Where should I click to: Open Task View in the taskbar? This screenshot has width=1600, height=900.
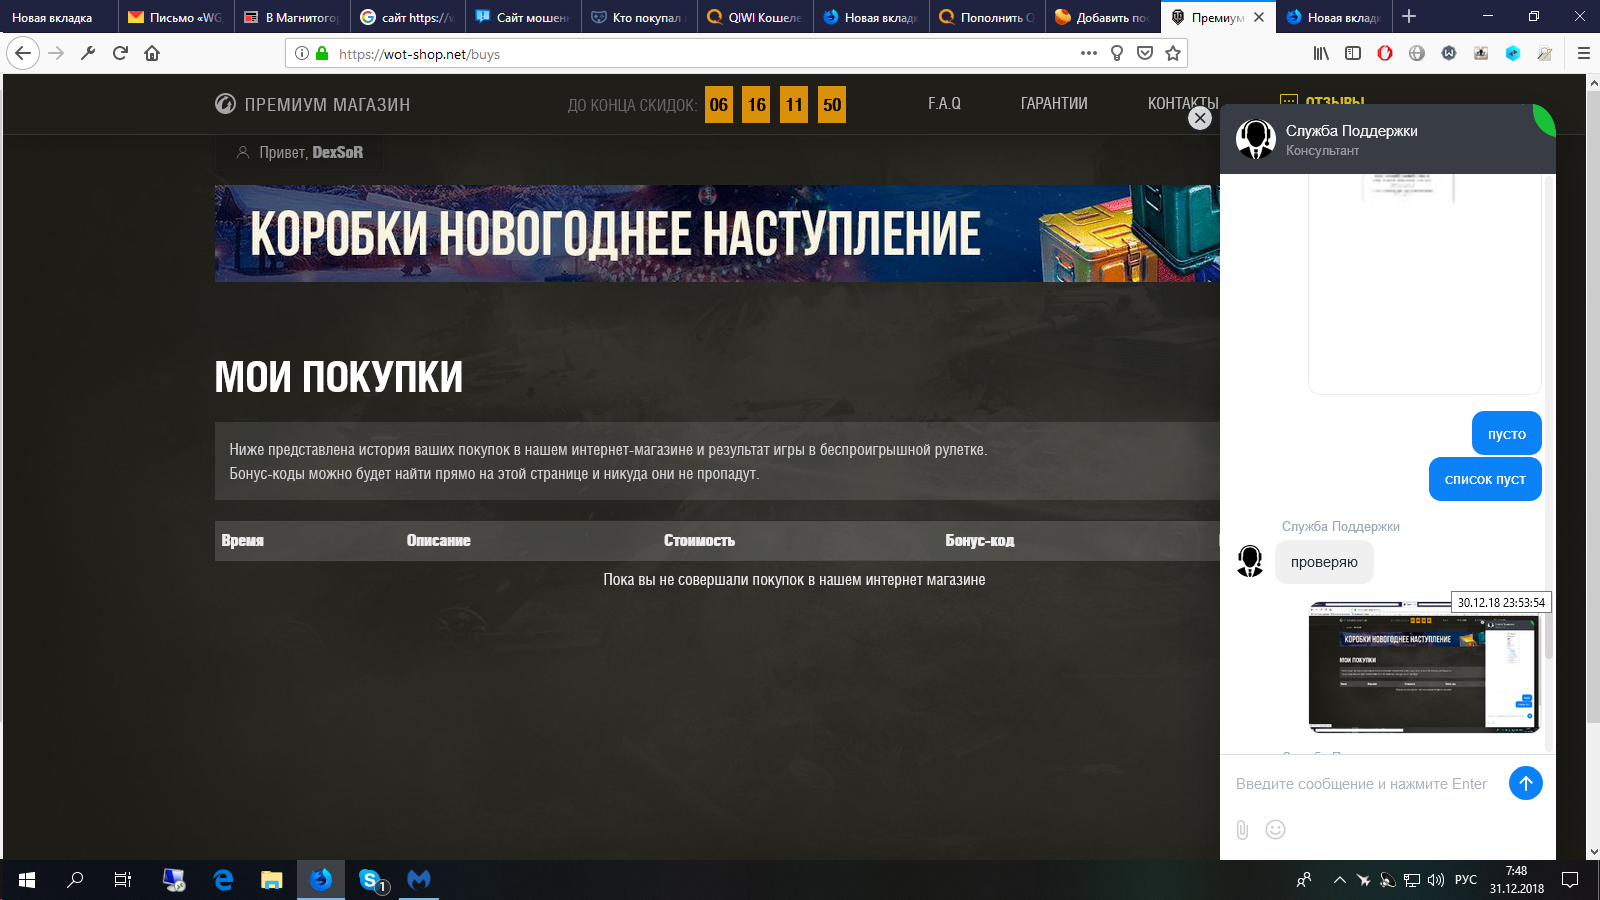[123, 880]
